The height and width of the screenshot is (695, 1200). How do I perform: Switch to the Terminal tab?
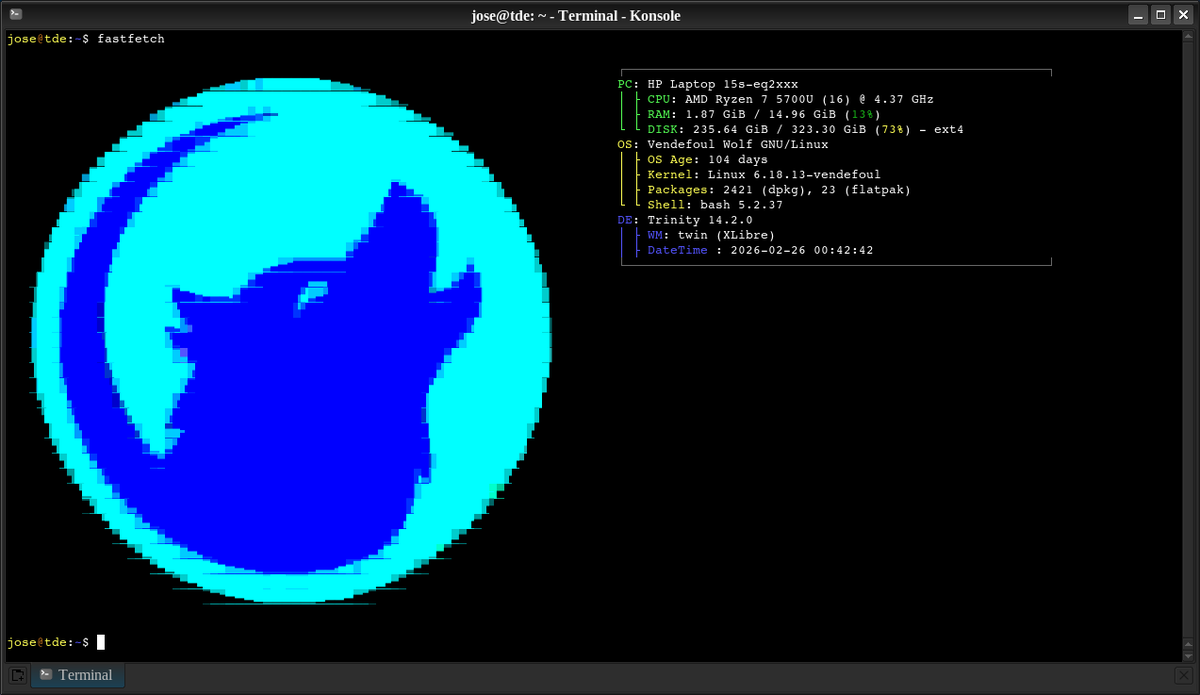pos(77,675)
